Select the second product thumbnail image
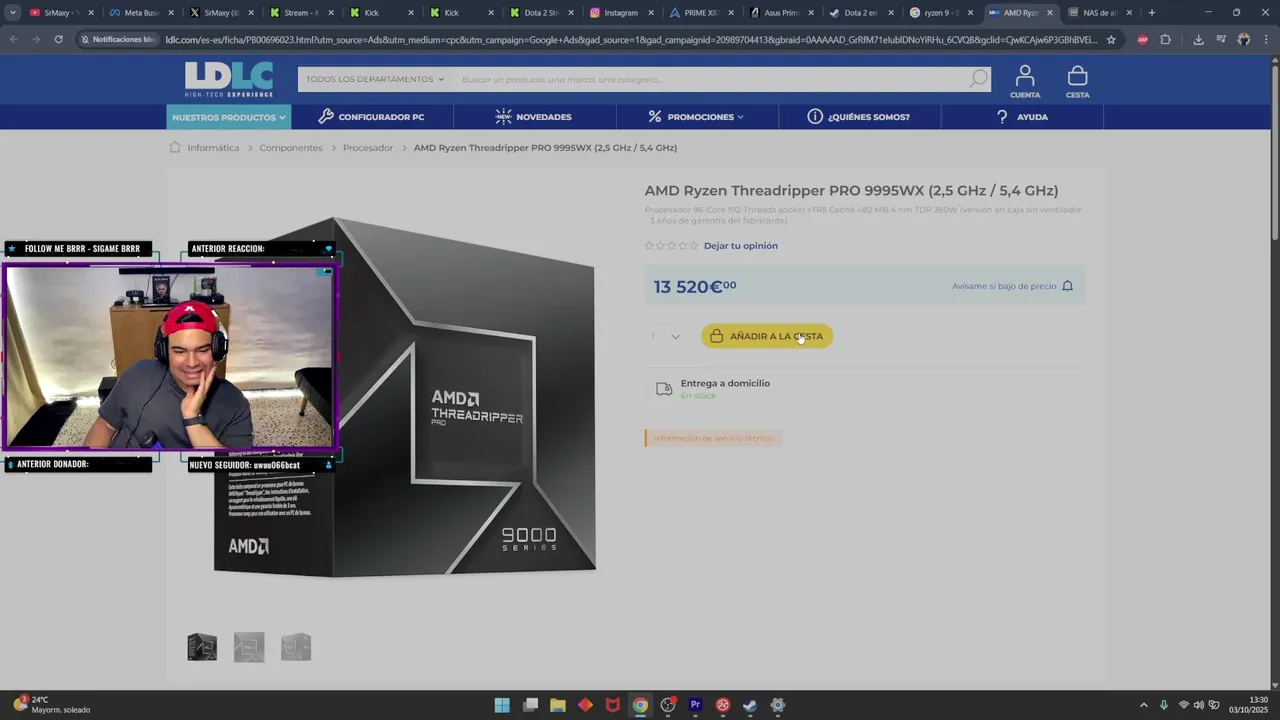This screenshot has height=720, width=1280. (x=249, y=647)
